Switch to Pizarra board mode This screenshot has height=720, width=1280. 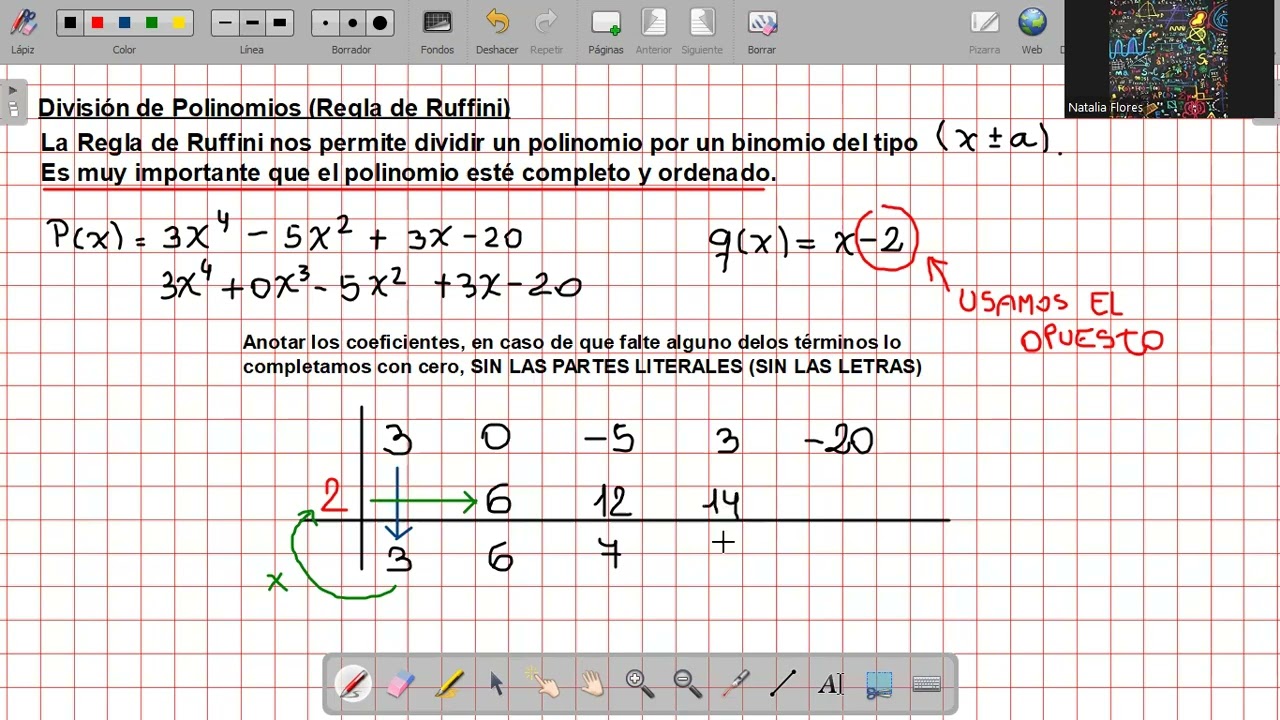984,22
